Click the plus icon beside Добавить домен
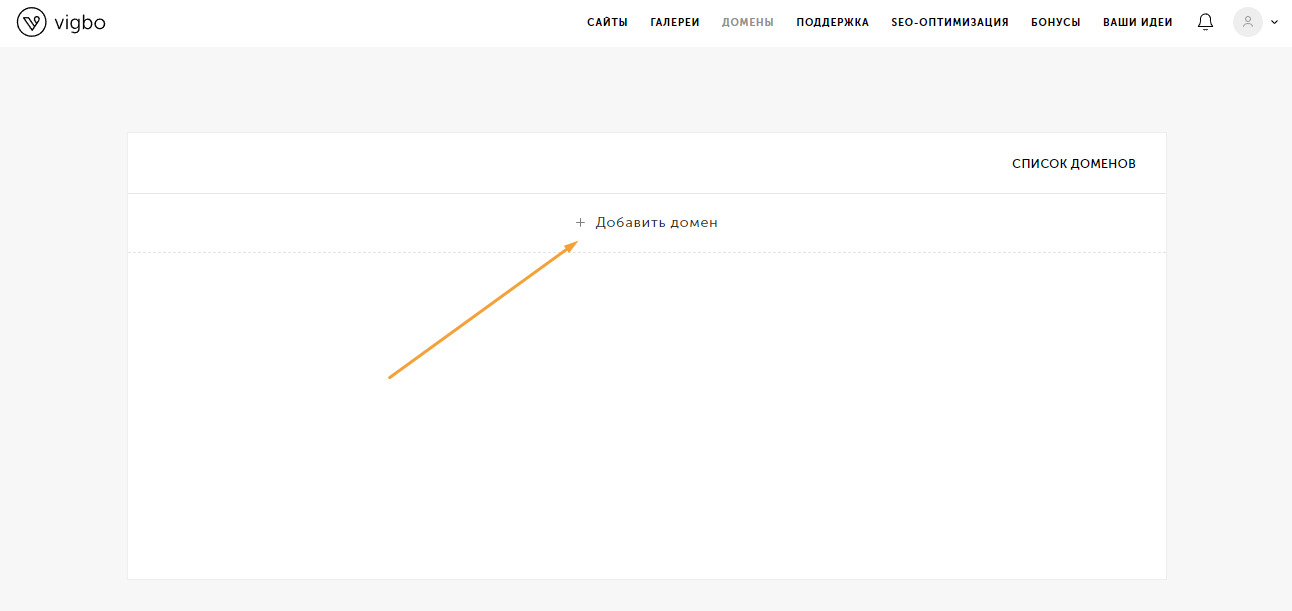The height and width of the screenshot is (611, 1292). [580, 223]
